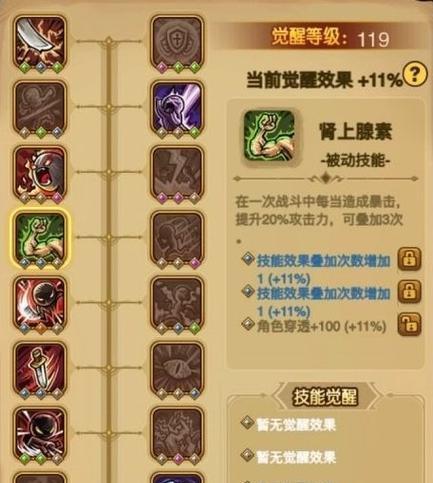The height and width of the screenshot is (483, 433).
Task: Pick the dark character red slash skill
Action: 40,303
